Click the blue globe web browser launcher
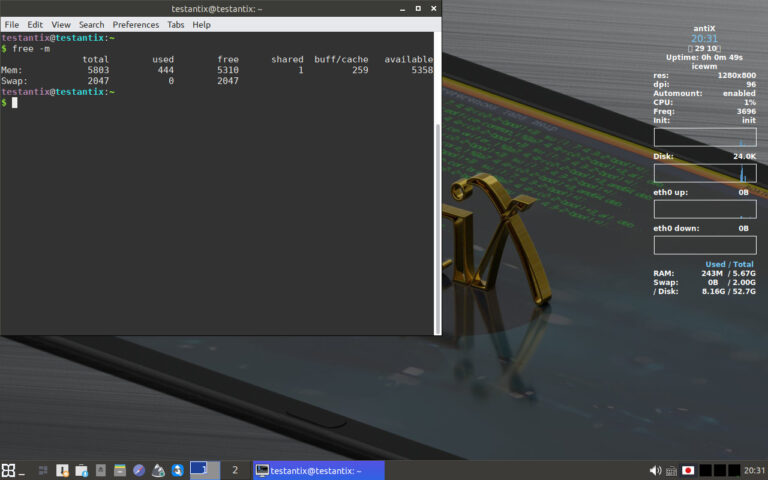Image resolution: width=768 pixels, height=480 pixels. [139, 470]
